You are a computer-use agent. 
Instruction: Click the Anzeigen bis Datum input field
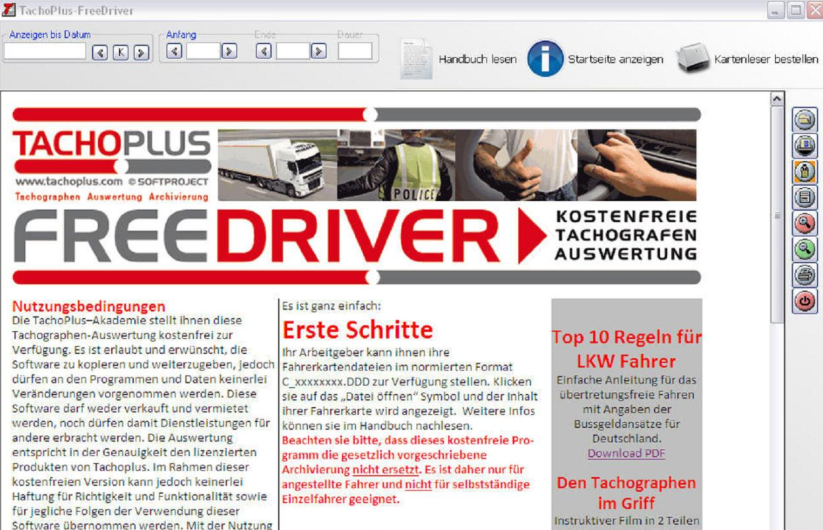[x=45, y=51]
